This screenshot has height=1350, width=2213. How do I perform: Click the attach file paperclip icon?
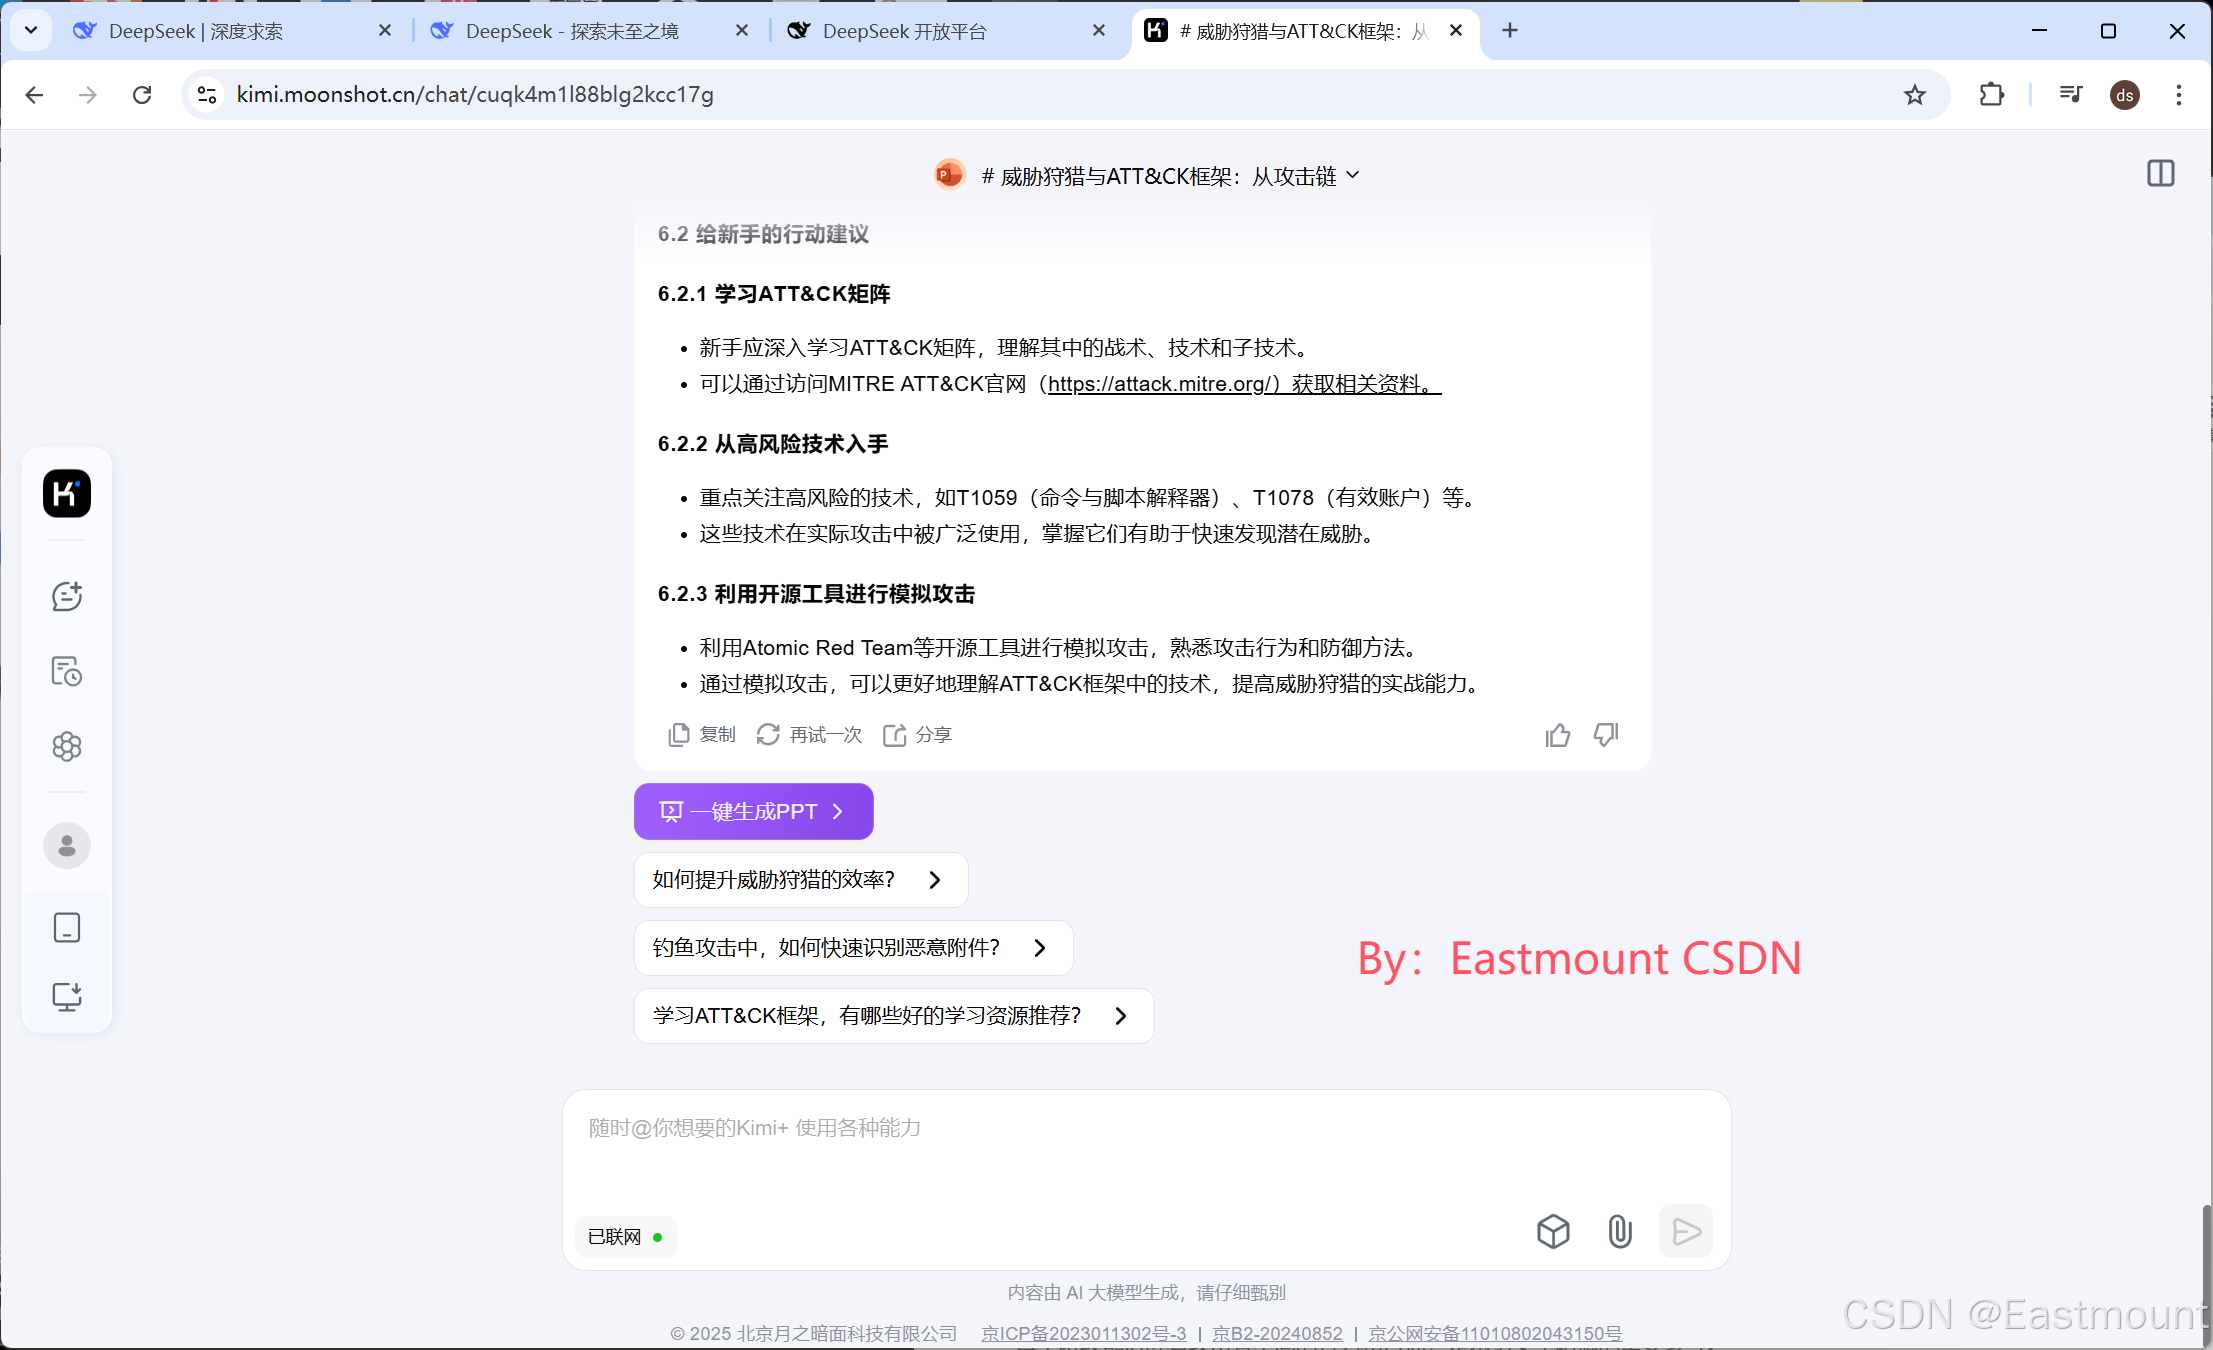point(1620,1231)
